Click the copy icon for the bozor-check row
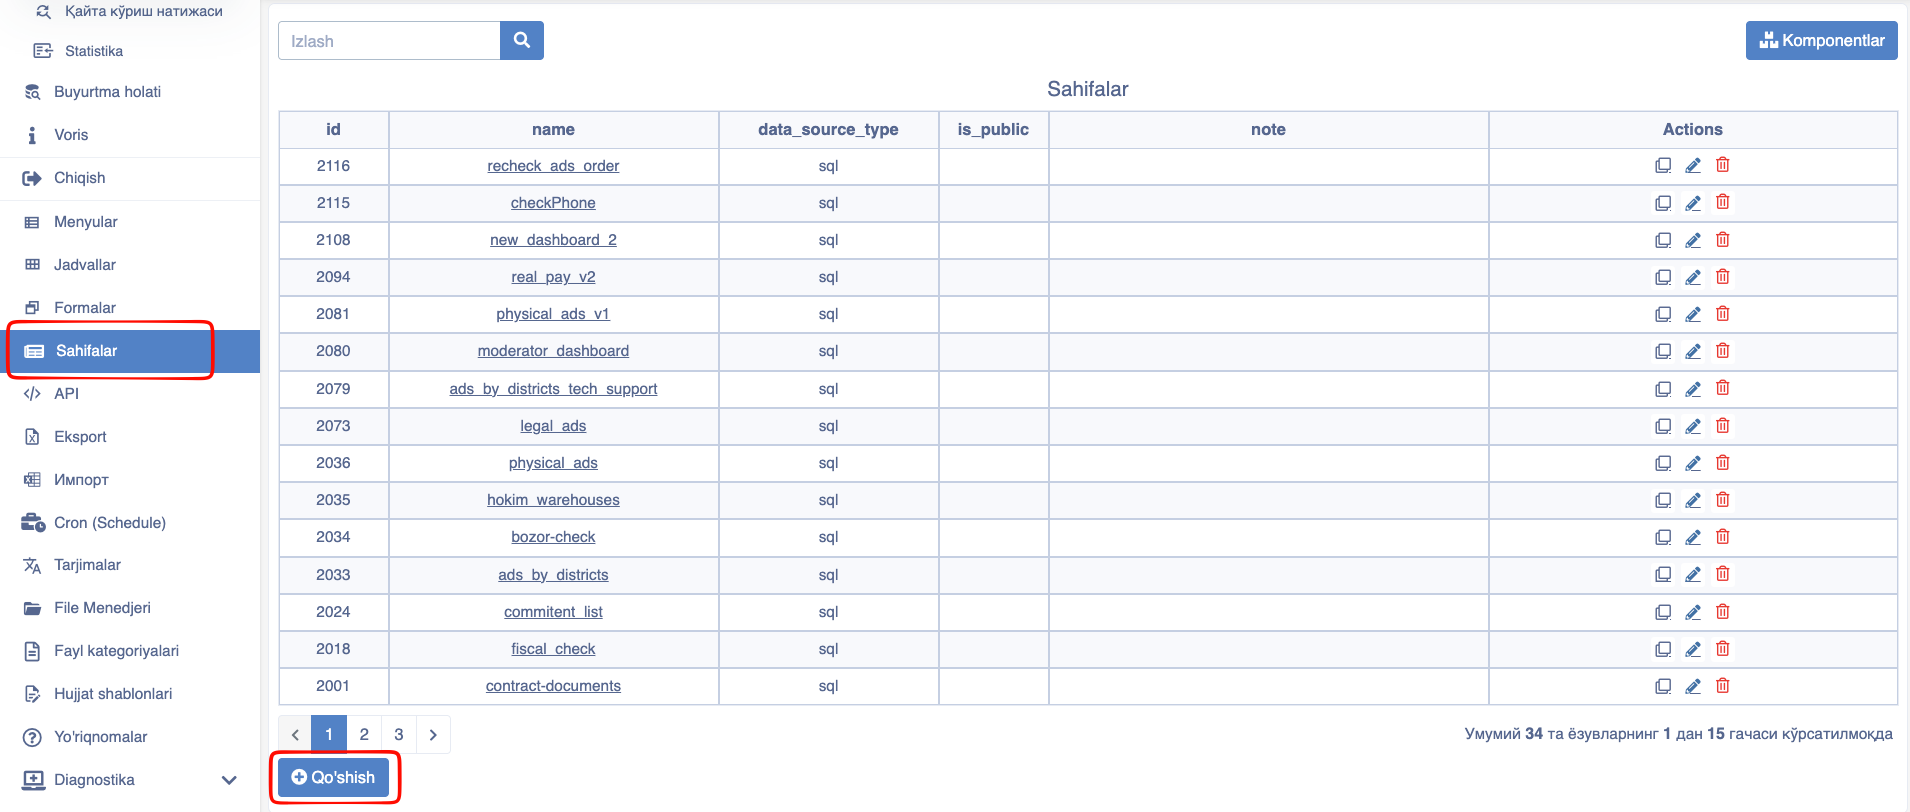1910x812 pixels. coord(1663,537)
